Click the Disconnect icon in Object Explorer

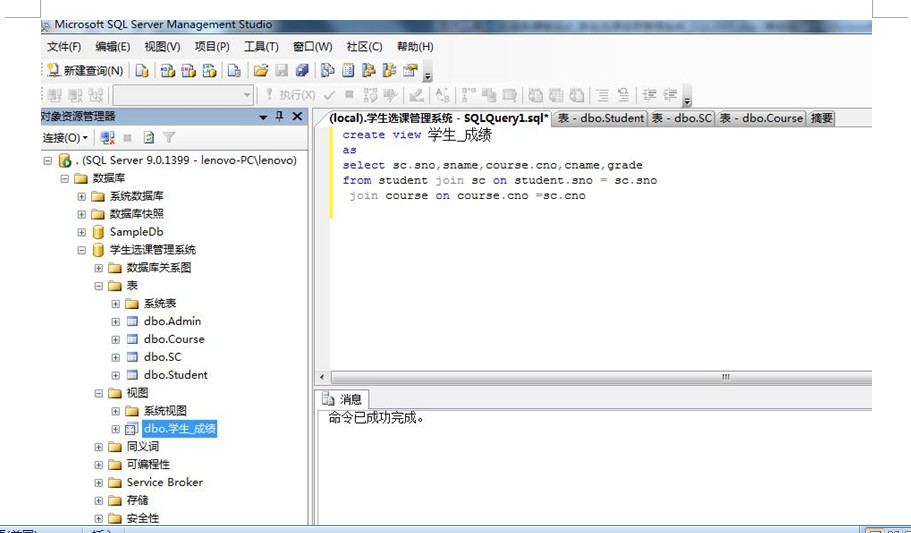coord(107,138)
